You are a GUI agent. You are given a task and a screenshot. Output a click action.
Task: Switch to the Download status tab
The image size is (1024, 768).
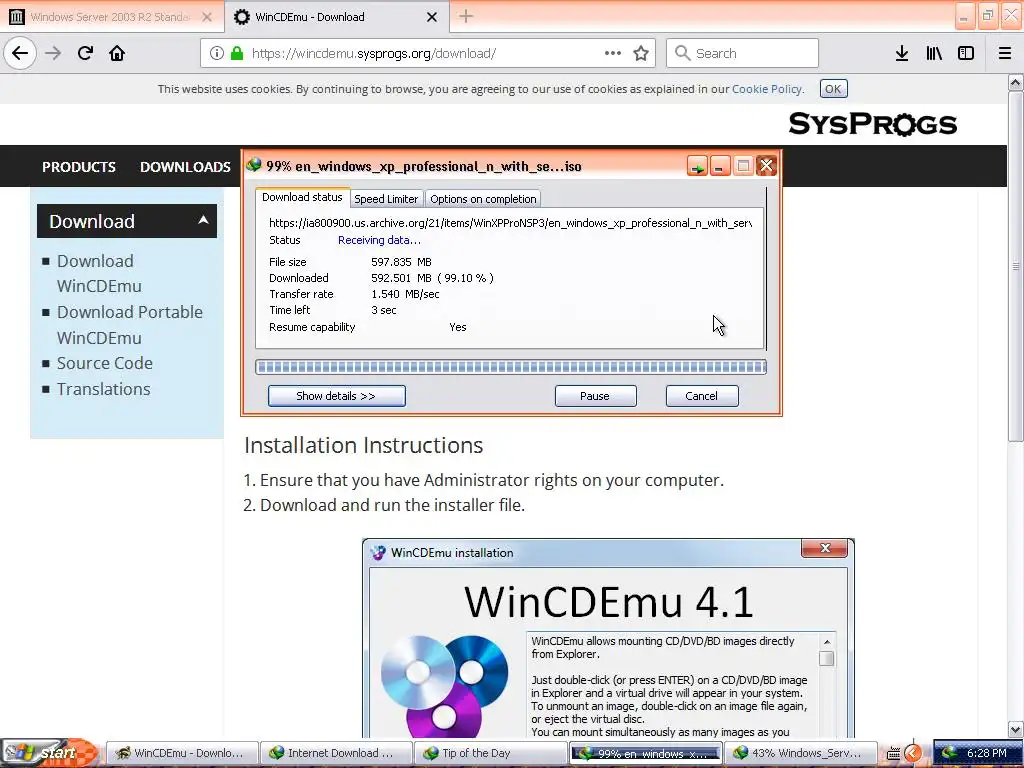pyautogui.click(x=302, y=197)
